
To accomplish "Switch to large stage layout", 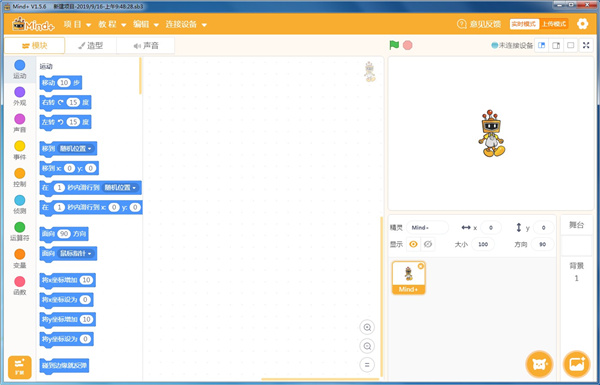I will [x=556, y=45].
